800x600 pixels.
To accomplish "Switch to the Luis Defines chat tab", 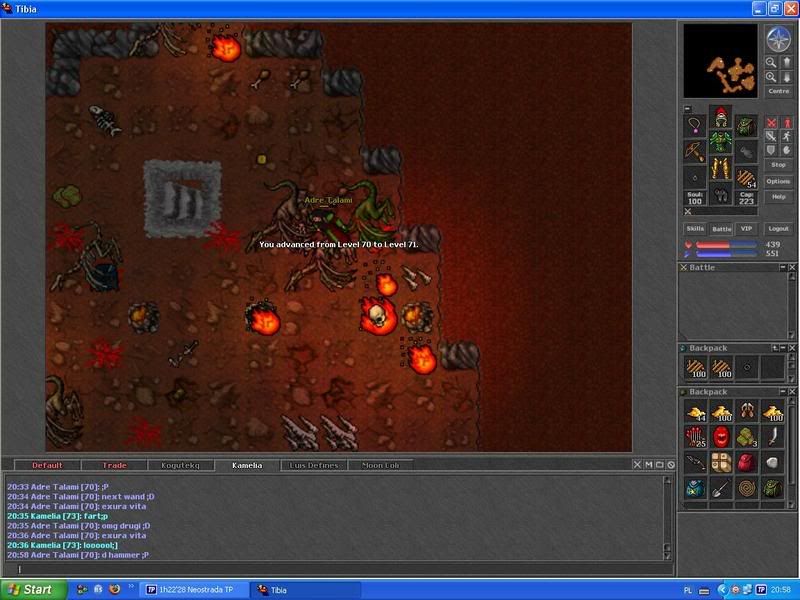I will pyautogui.click(x=314, y=465).
